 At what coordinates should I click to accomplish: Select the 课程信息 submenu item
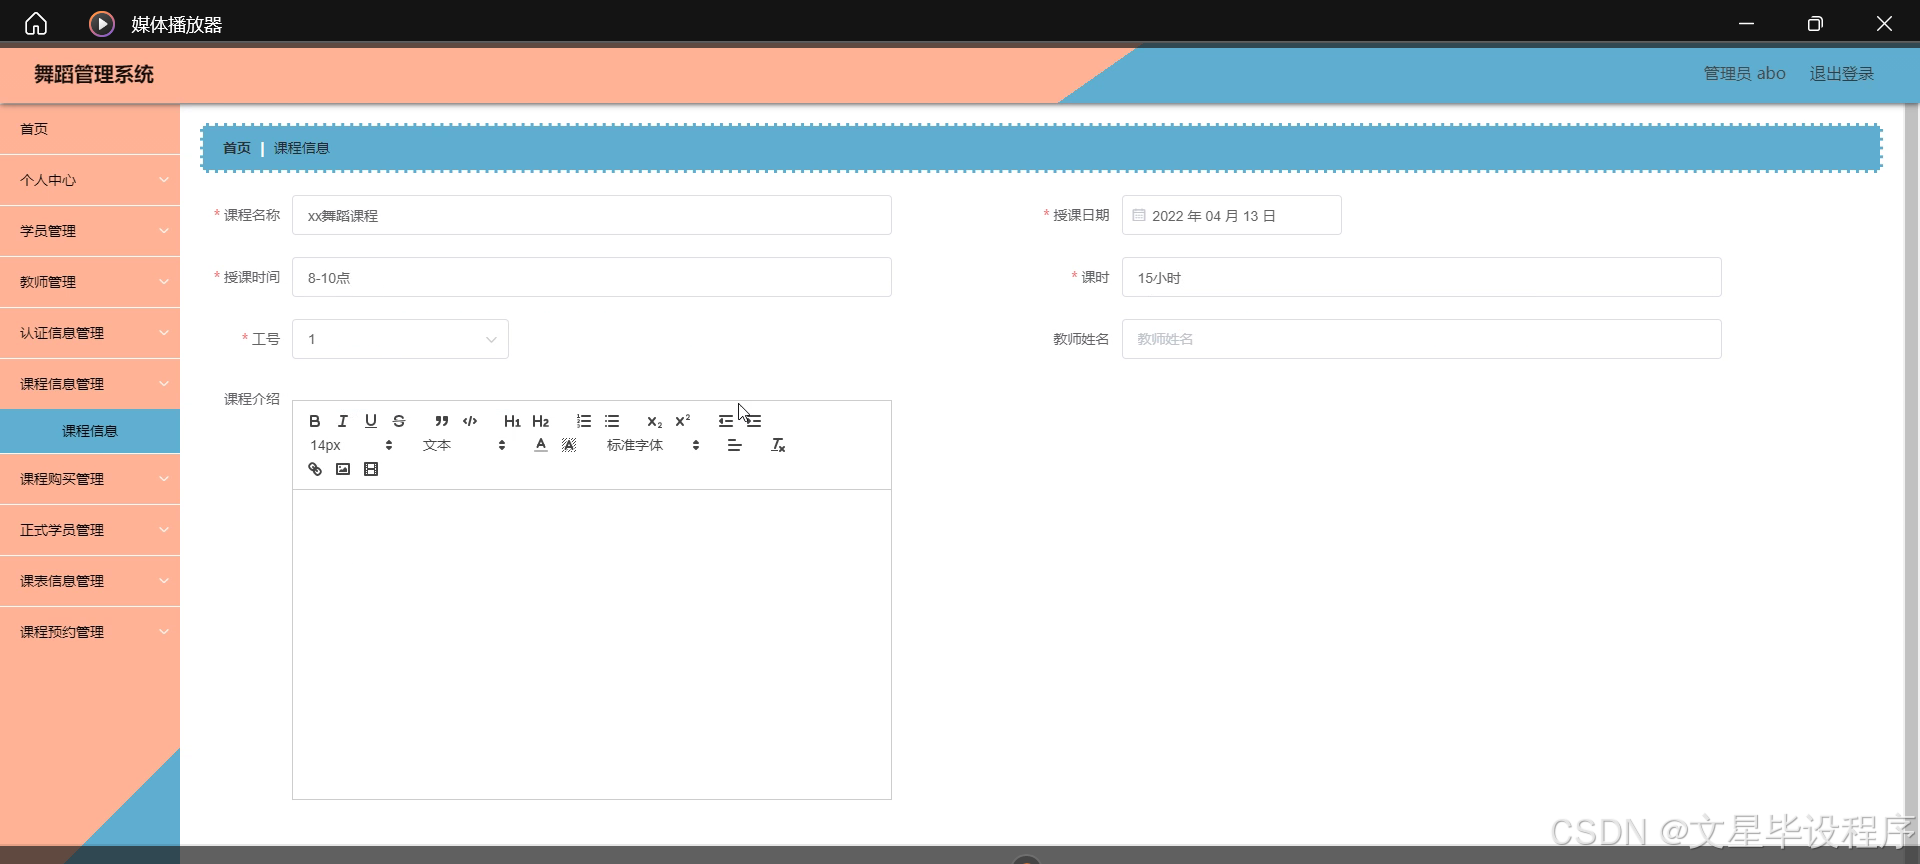(90, 431)
